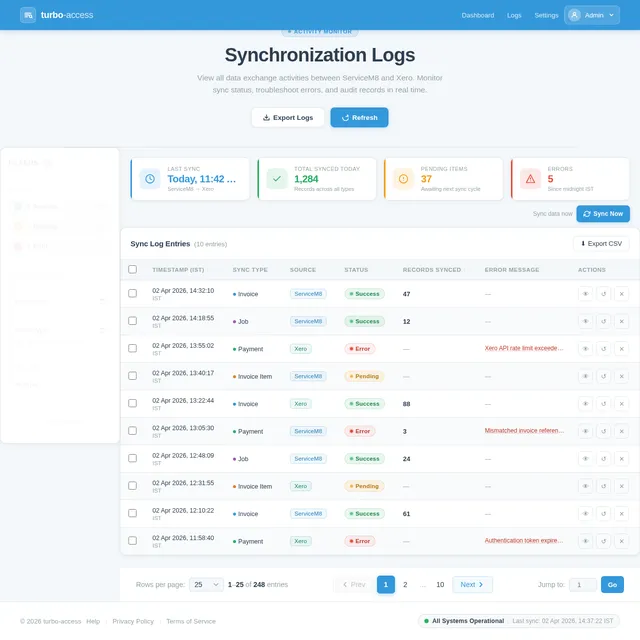Click the Pending Items alert icon
Viewport: 640px width, 640px height.
coord(403,179)
